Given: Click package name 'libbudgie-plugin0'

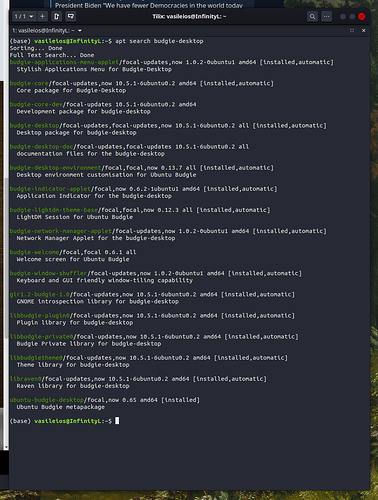Looking at the screenshot, I should (x=40, y=315).
